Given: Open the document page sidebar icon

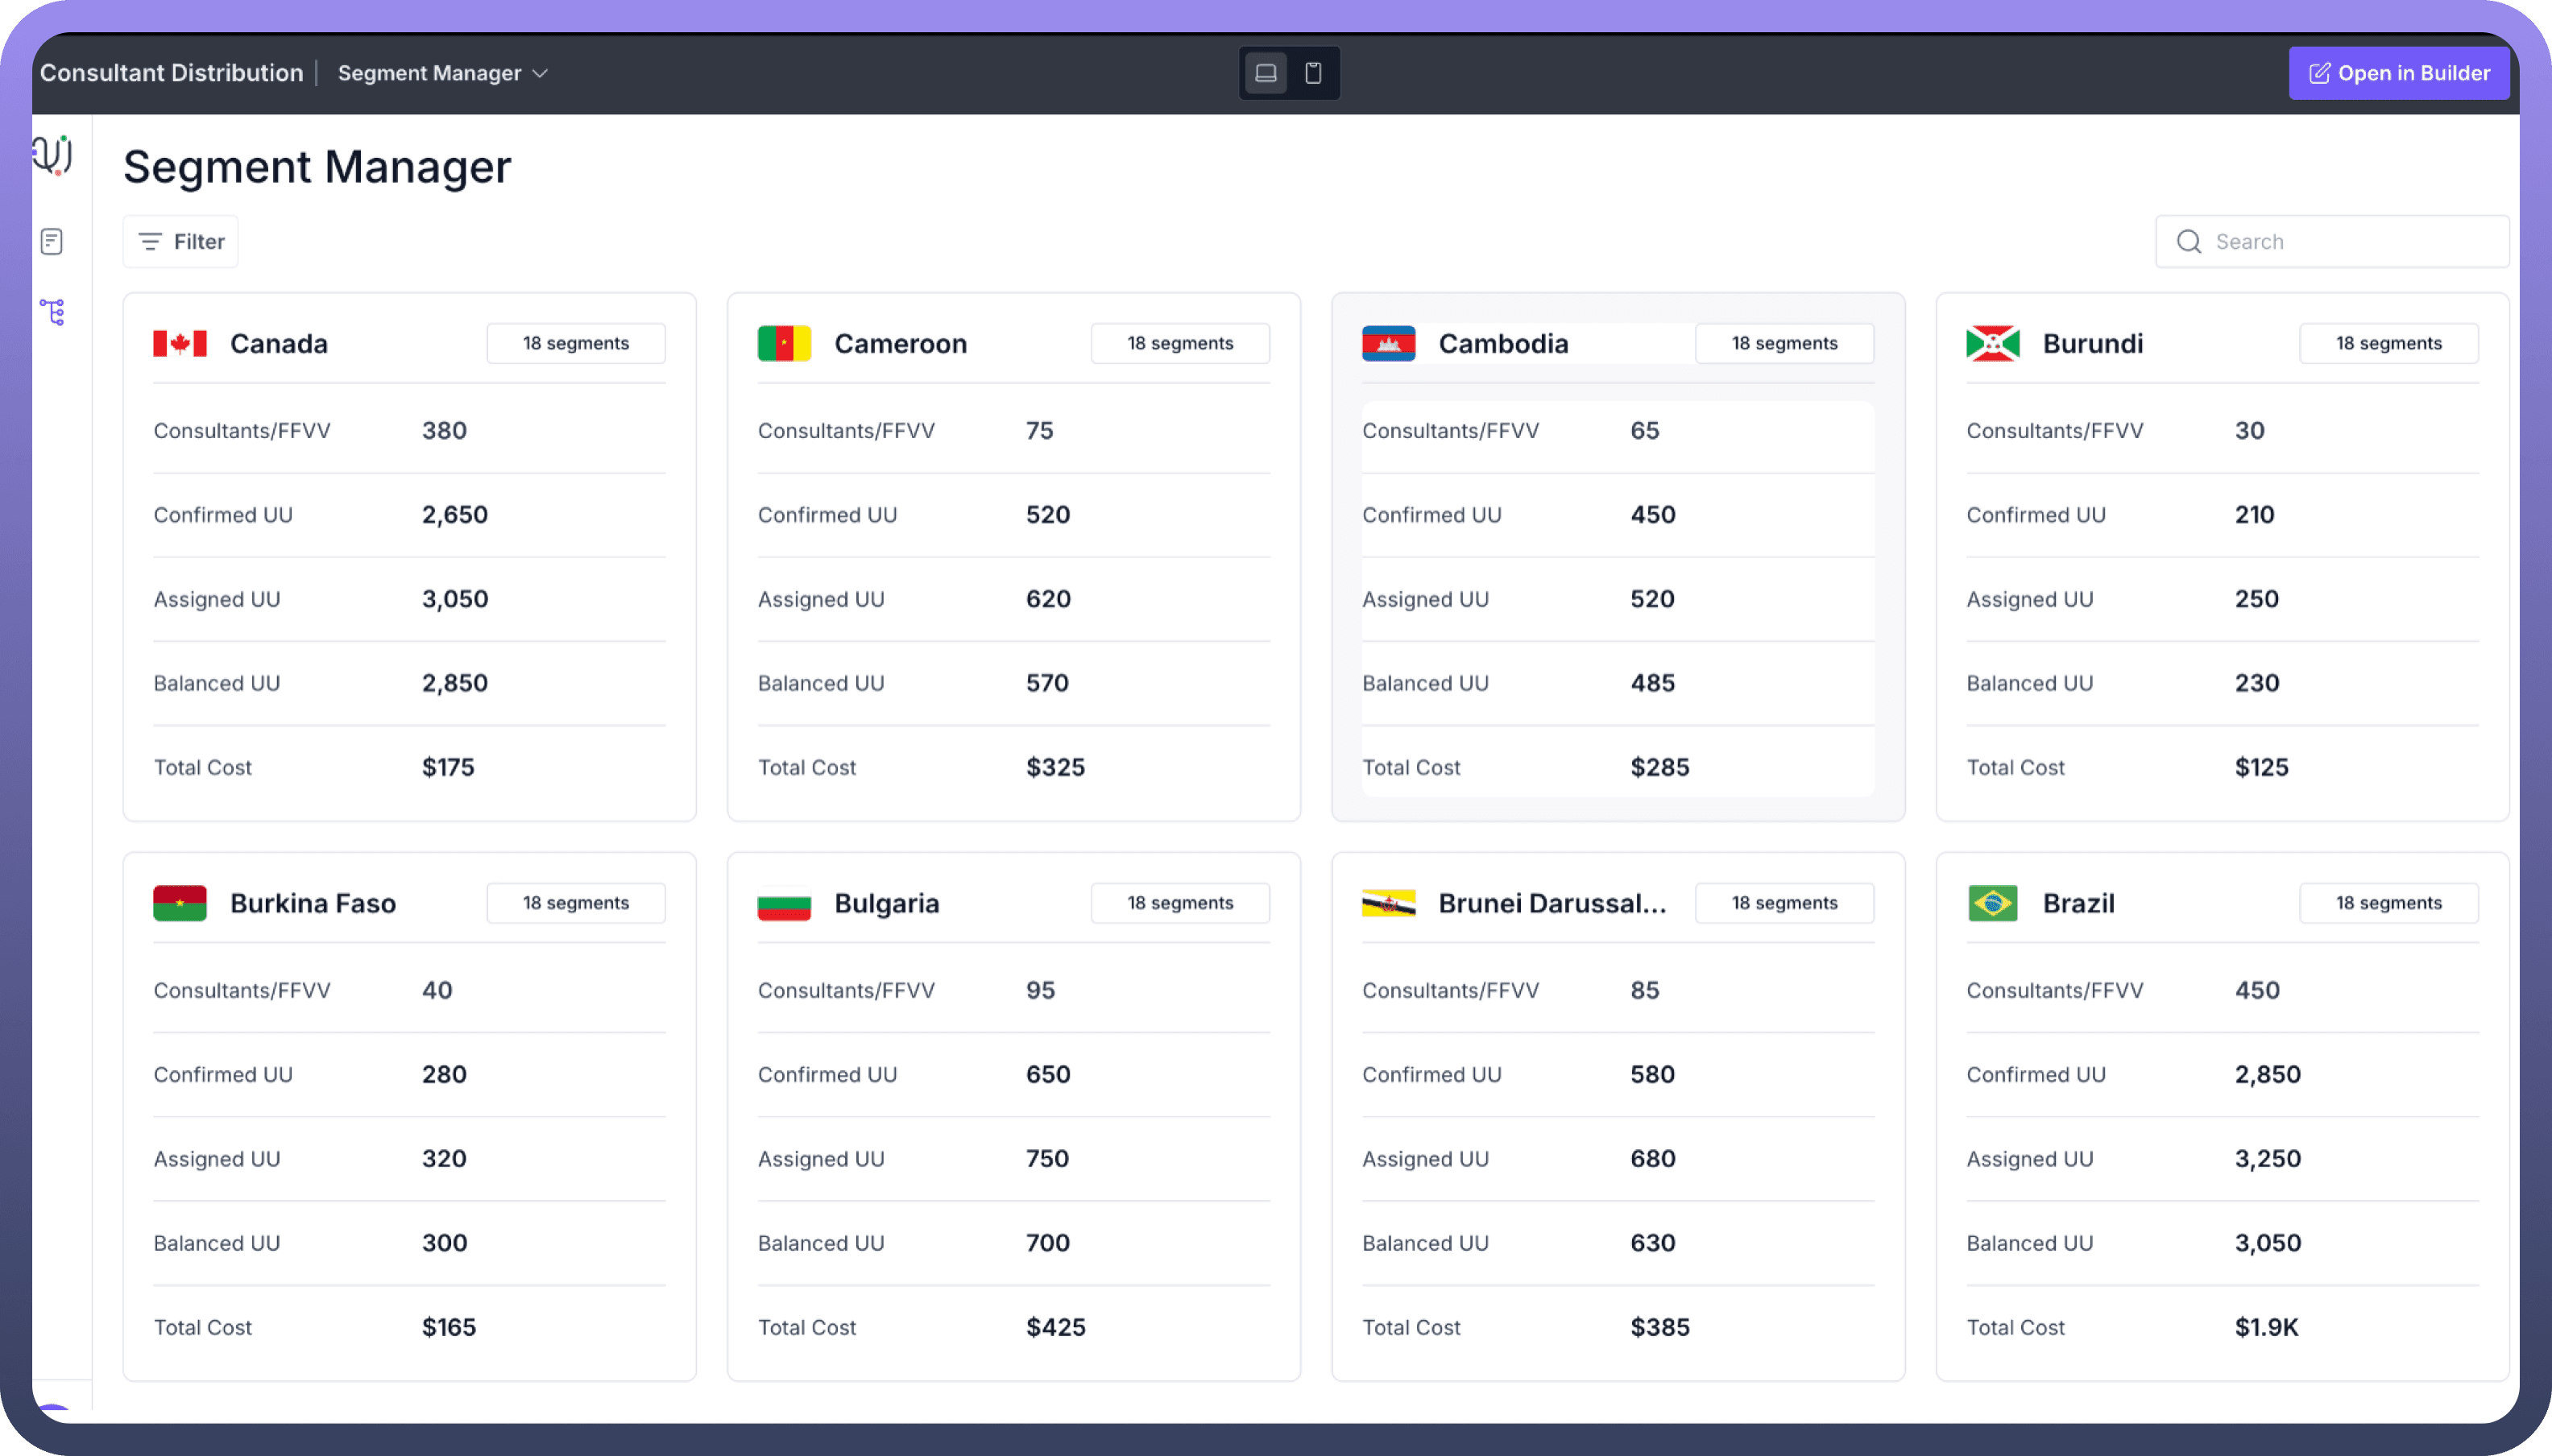Looking at the screenshot, I should [x=52, y=241].
